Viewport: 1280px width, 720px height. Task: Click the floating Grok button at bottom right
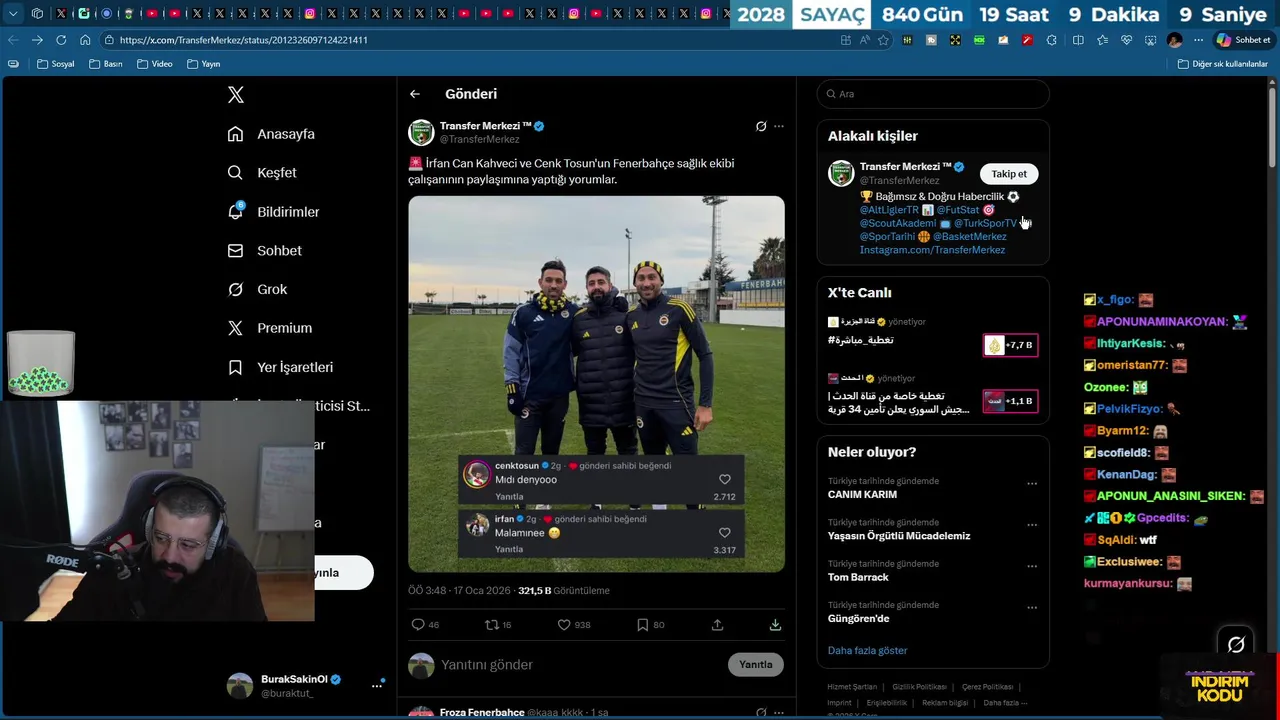tap(1236, 644)
